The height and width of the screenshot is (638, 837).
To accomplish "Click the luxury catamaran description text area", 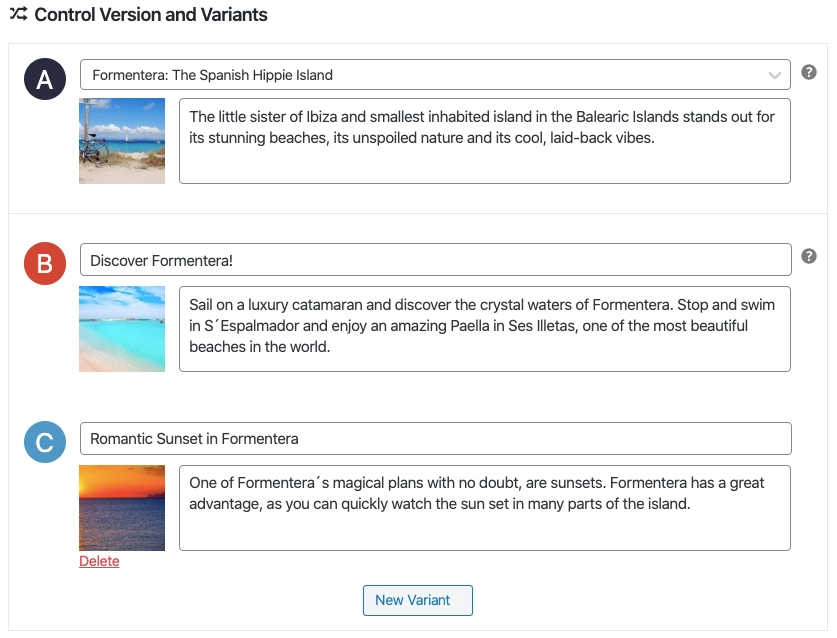I will [485, 329].
